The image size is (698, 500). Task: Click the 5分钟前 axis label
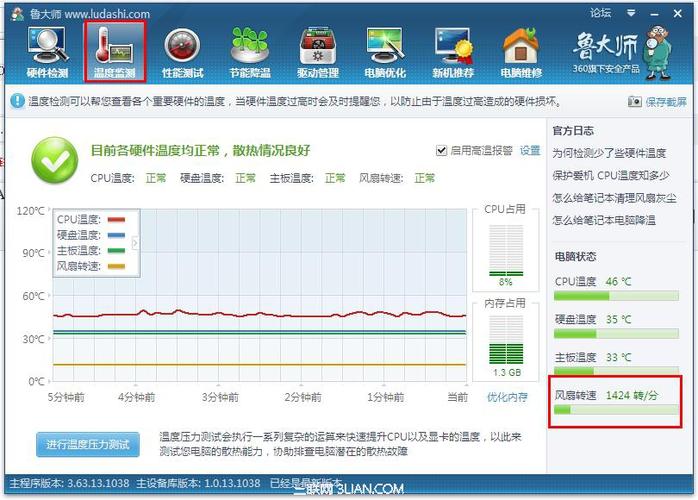[66, 397]
